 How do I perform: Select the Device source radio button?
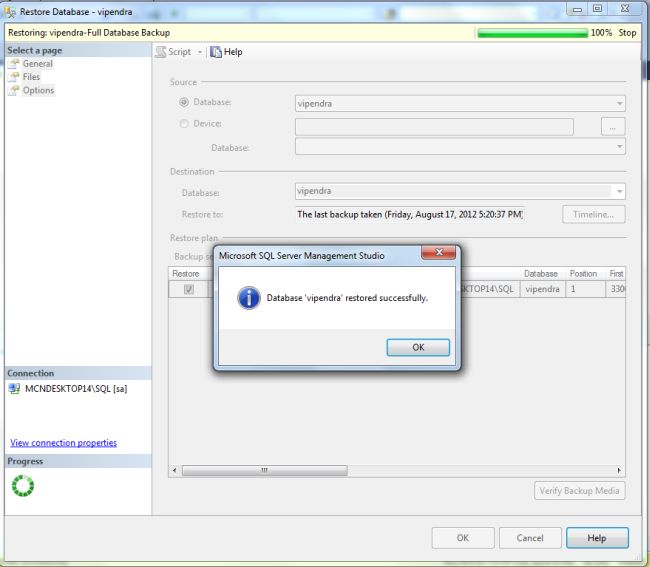(184, 124)
